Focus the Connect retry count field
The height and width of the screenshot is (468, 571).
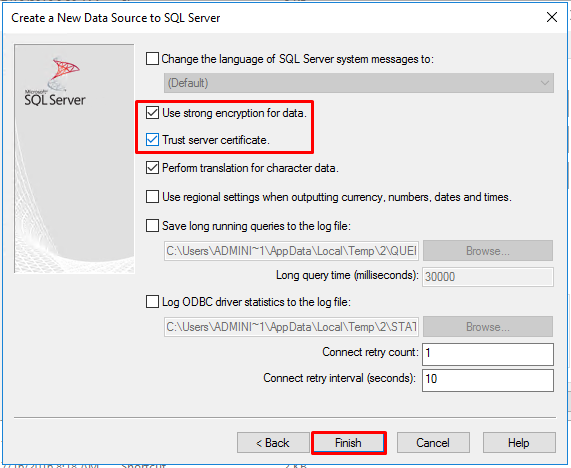point(488,354)
